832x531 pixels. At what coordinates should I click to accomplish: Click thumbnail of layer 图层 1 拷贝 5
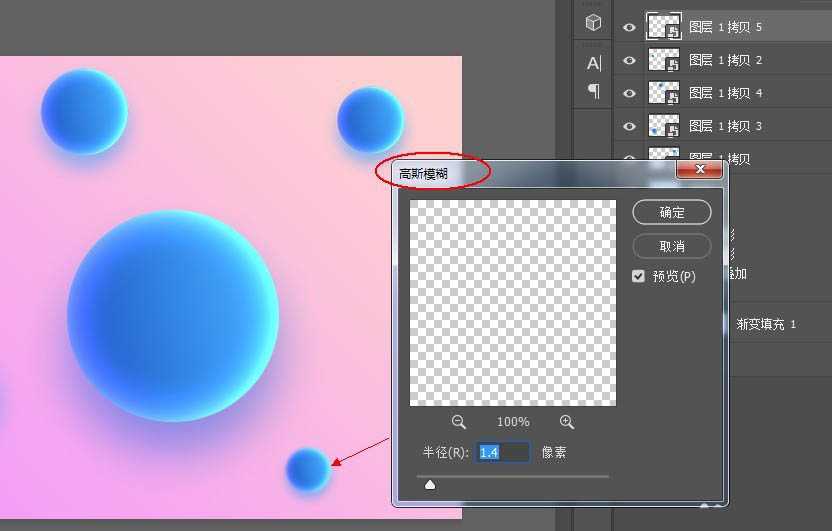point(664,27)
